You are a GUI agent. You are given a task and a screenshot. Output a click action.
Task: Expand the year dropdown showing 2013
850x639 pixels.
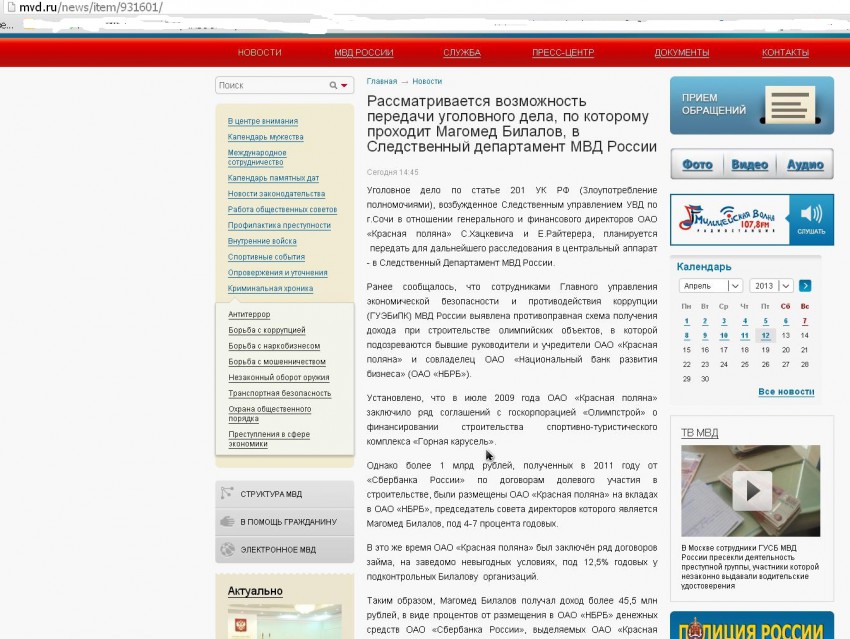[770, 286]
